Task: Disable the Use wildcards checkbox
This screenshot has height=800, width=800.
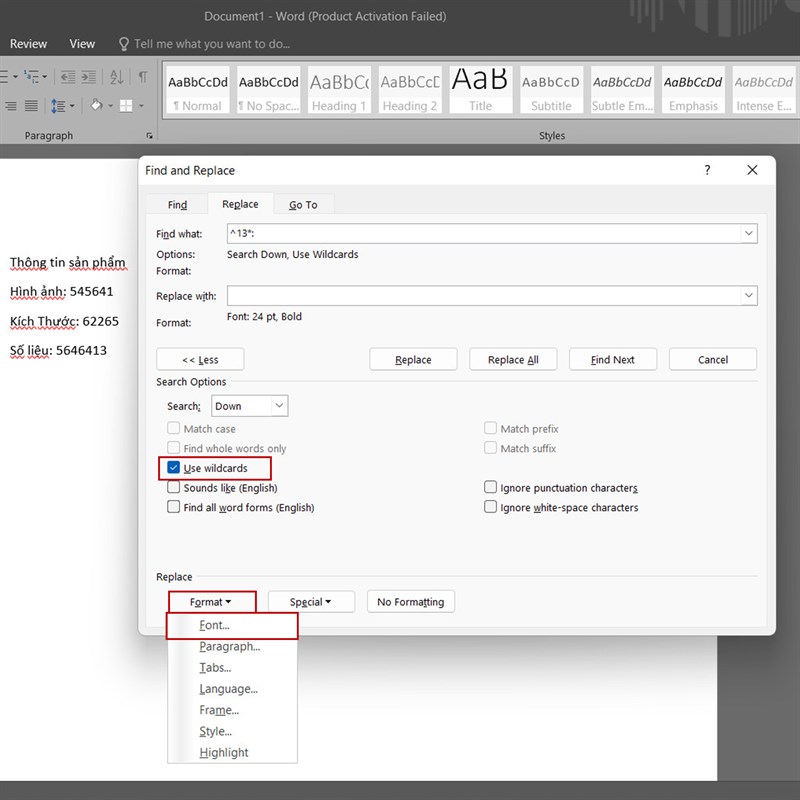Action: point(173,468)
